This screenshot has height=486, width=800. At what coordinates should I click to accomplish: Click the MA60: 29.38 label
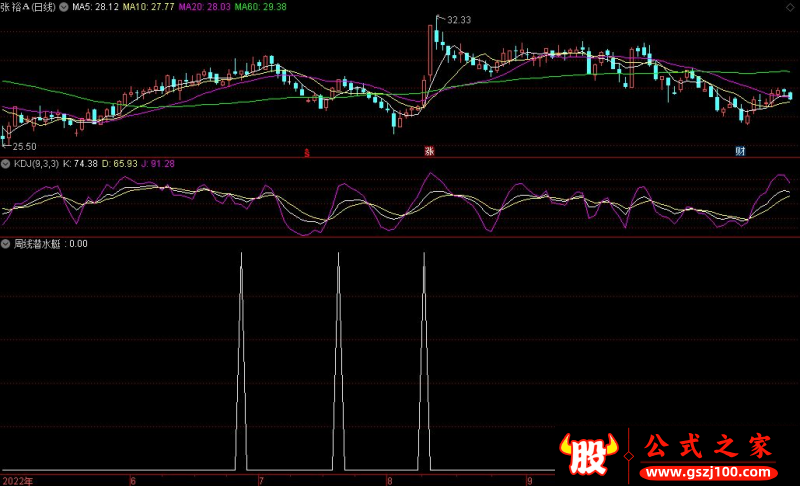[261, 7]
